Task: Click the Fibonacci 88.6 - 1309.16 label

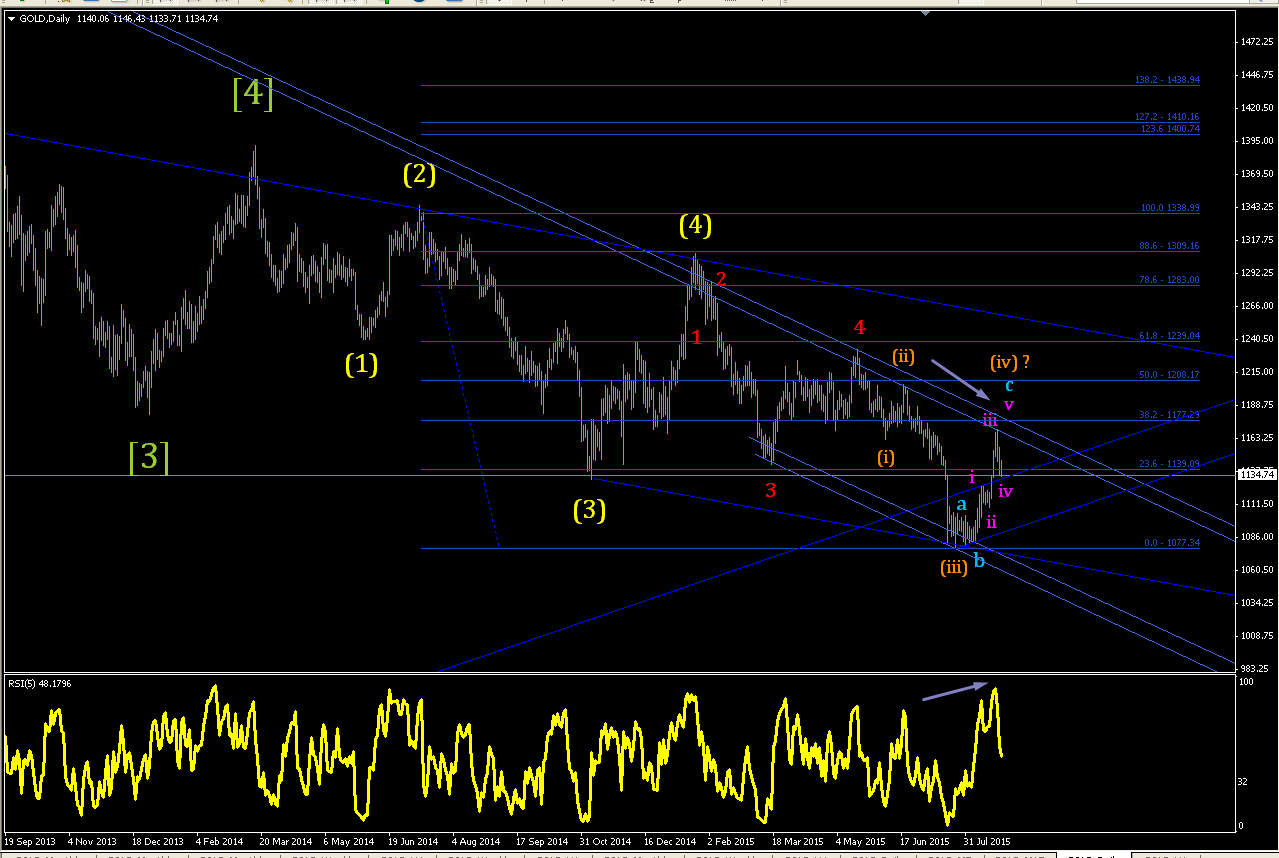Action: [1169, 245]
